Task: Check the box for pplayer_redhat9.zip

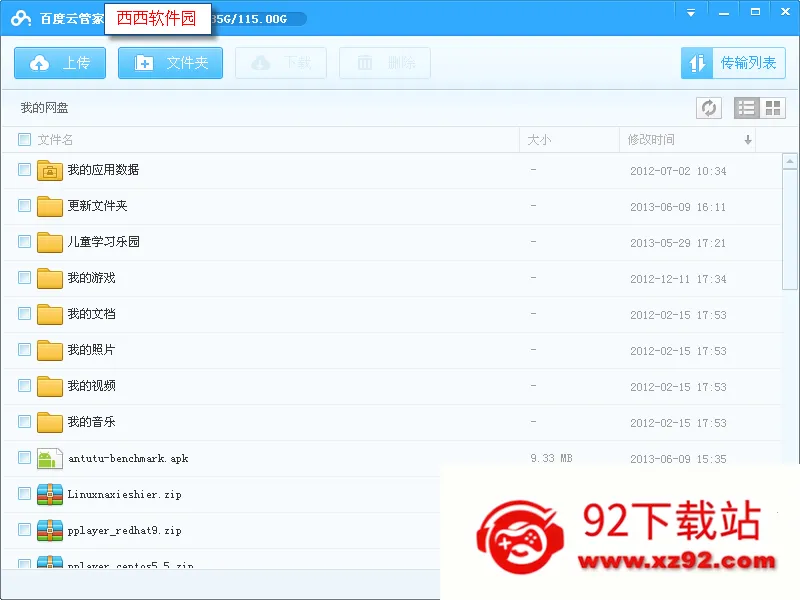Action: (x=24, y=530)
